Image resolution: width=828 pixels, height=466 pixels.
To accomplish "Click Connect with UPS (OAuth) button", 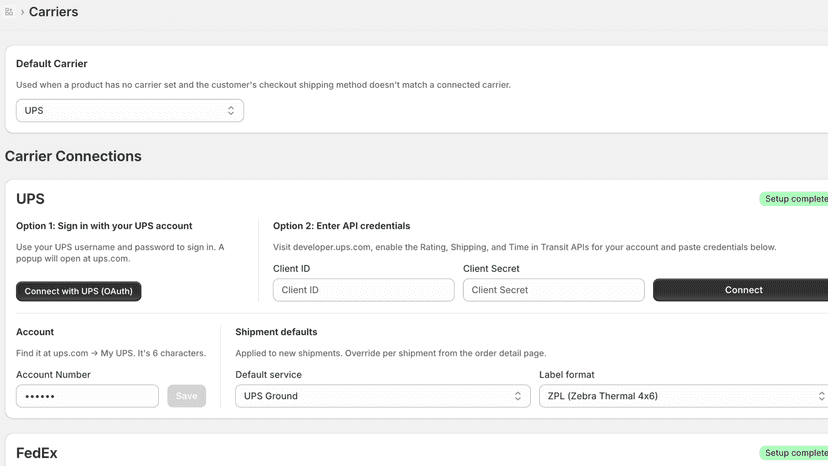I will (79, 291).
